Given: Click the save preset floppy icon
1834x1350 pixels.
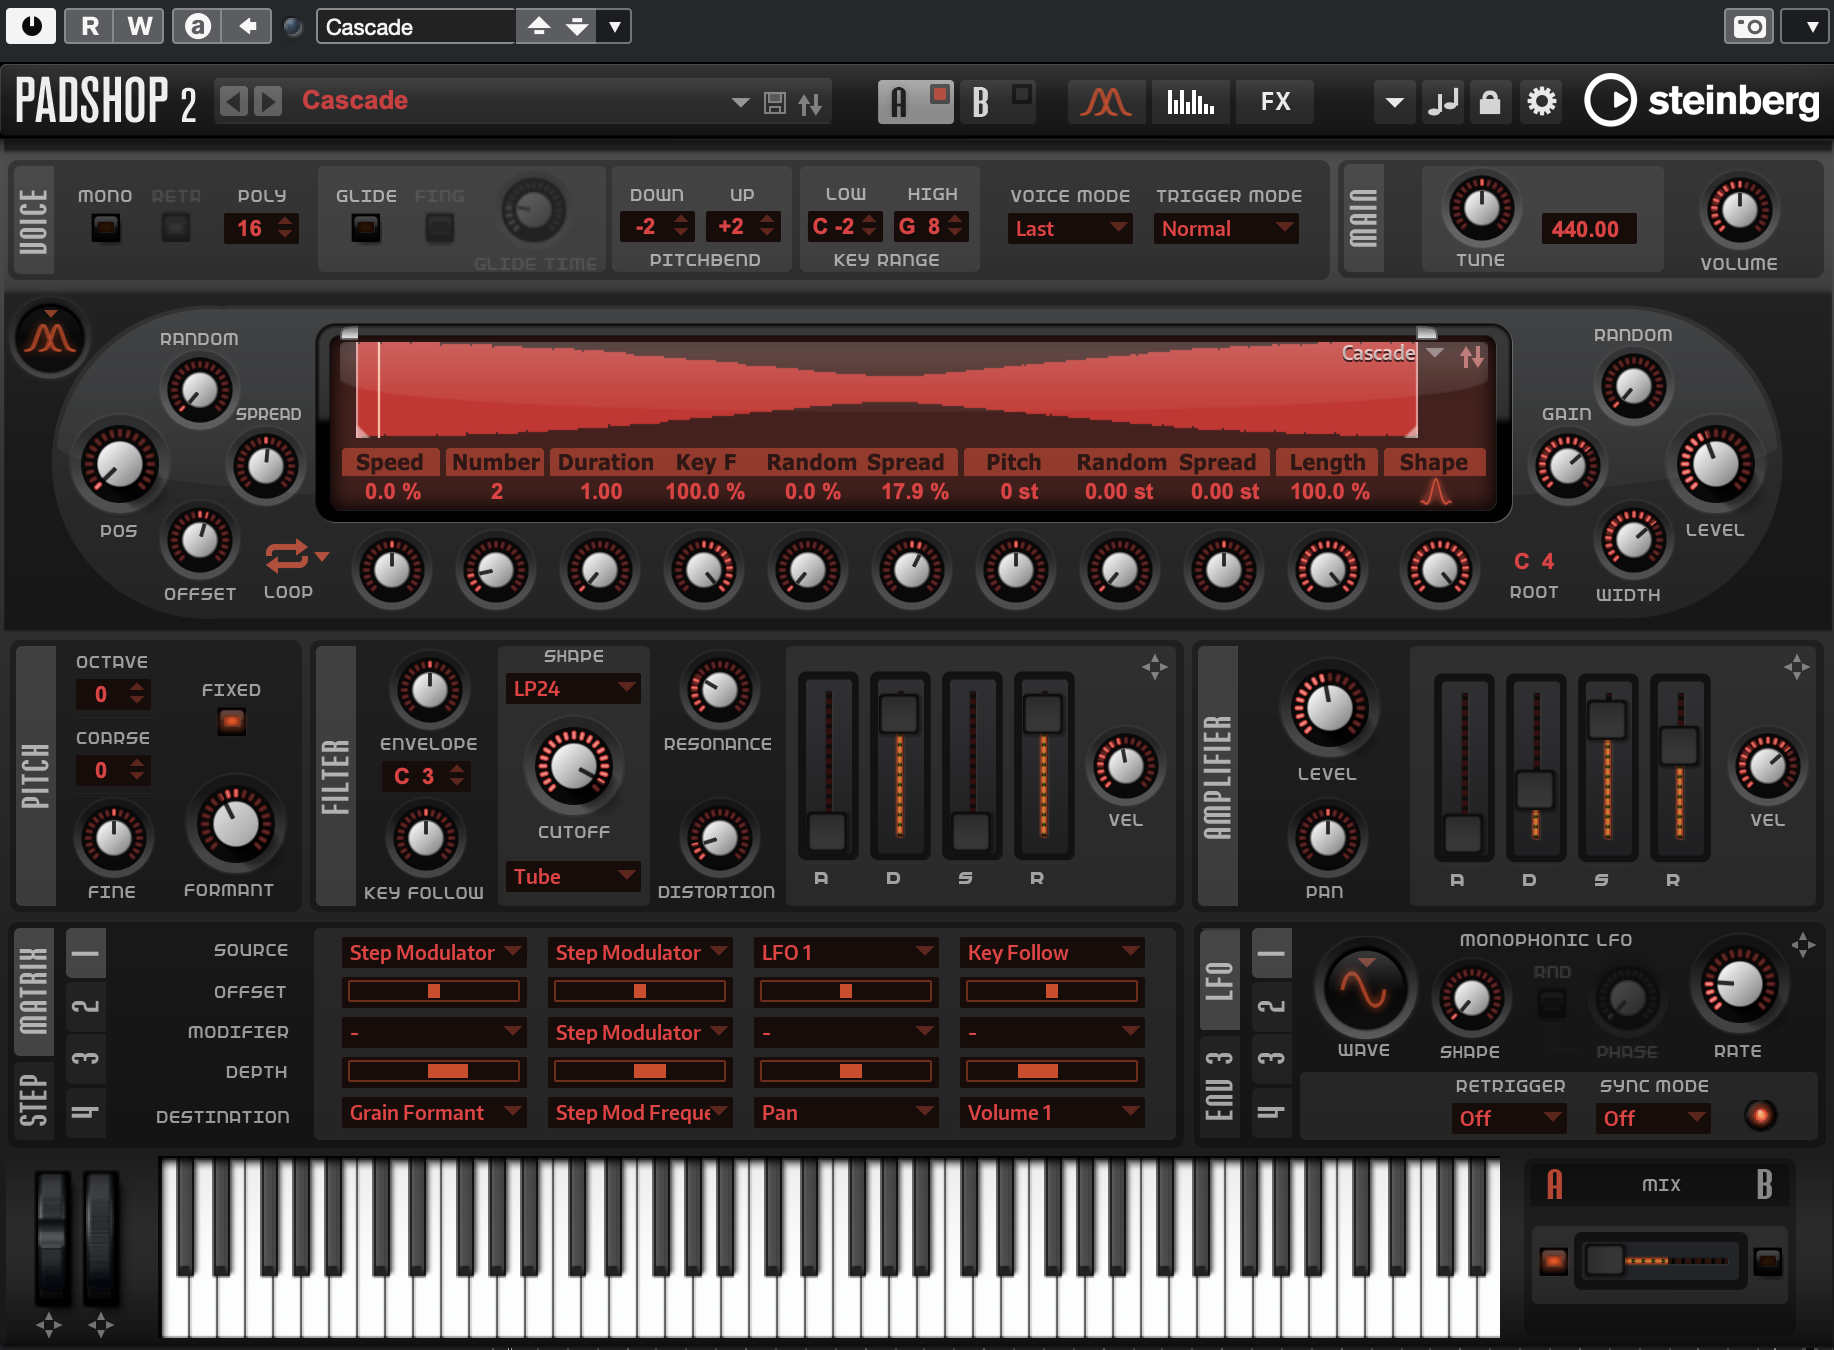Looking at the screenshot, I should coord(775,103).
